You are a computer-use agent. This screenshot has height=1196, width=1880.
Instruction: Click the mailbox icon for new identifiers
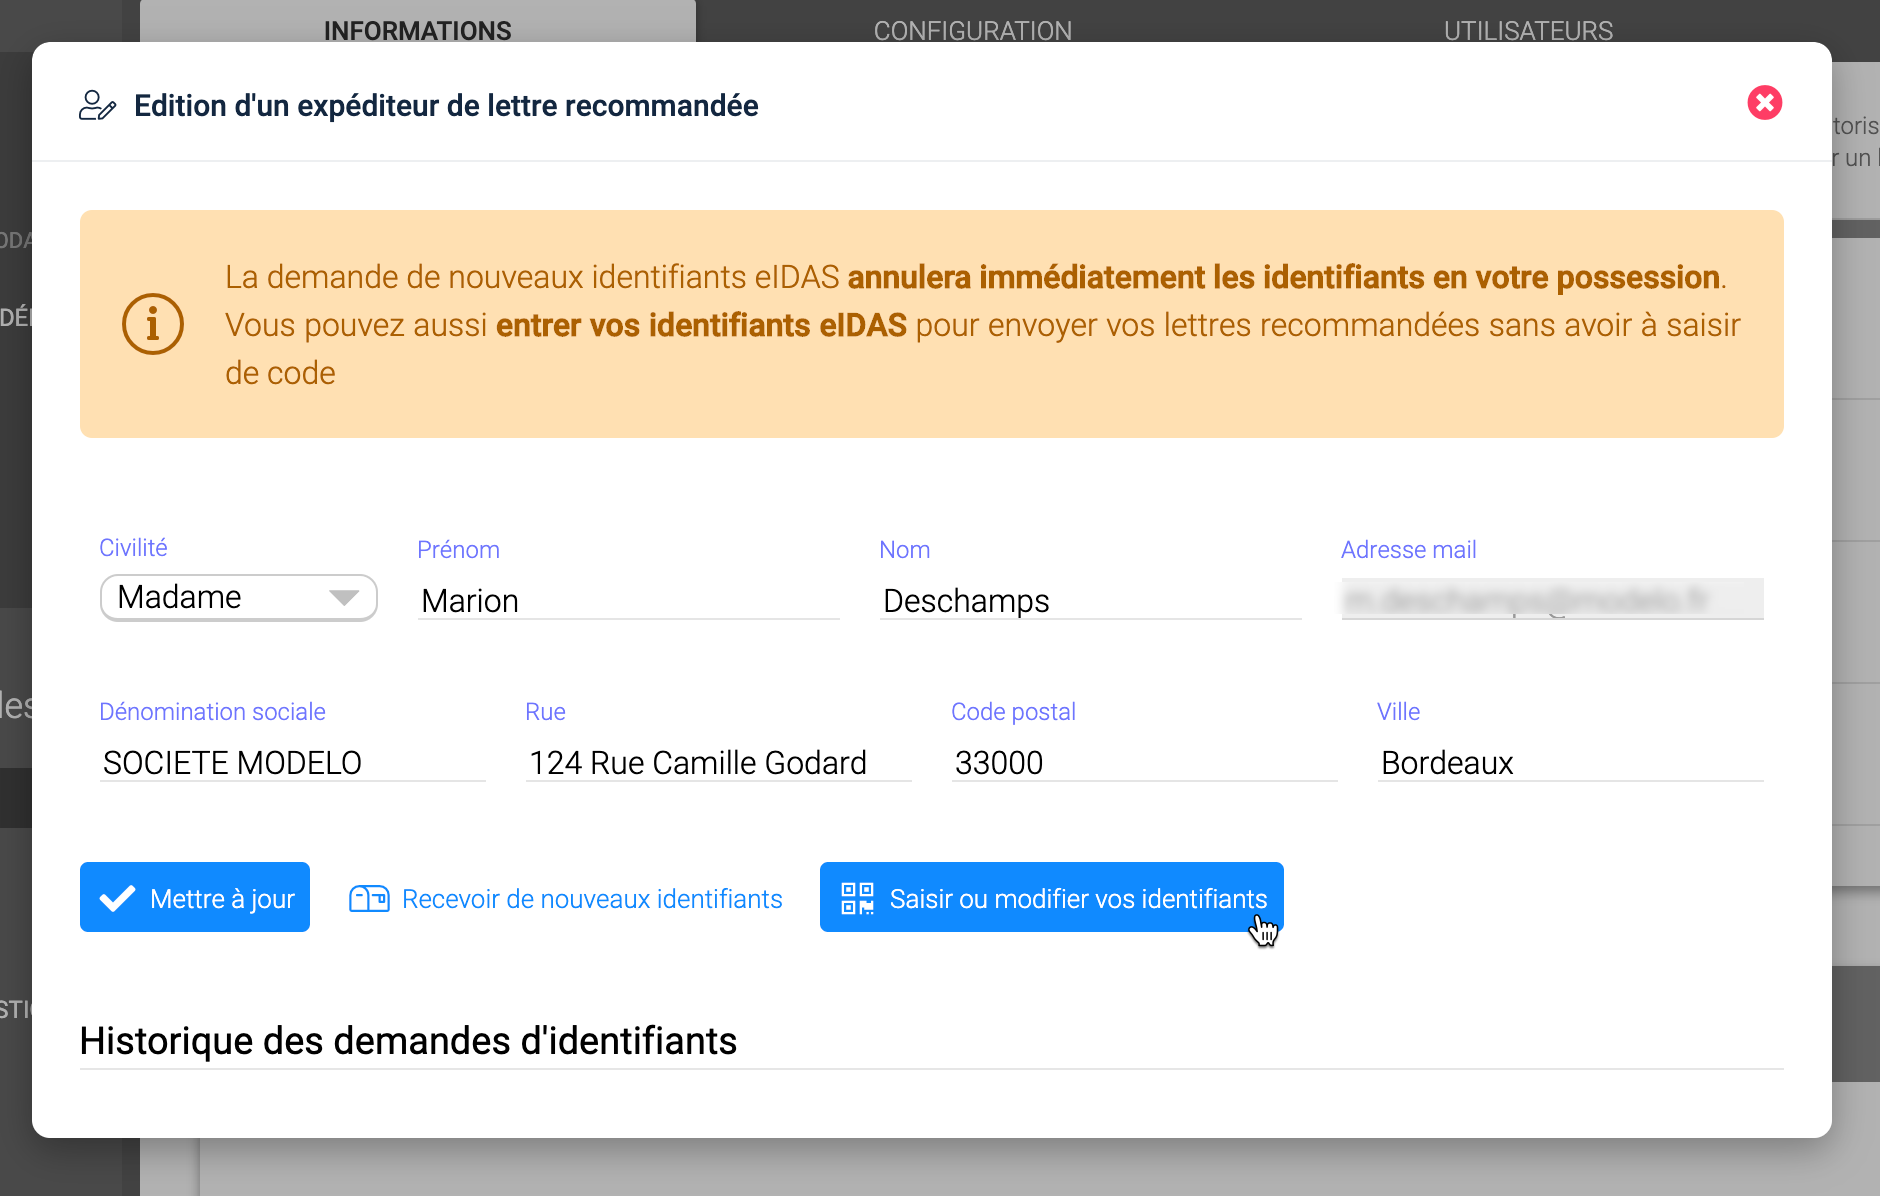point(368,899)
